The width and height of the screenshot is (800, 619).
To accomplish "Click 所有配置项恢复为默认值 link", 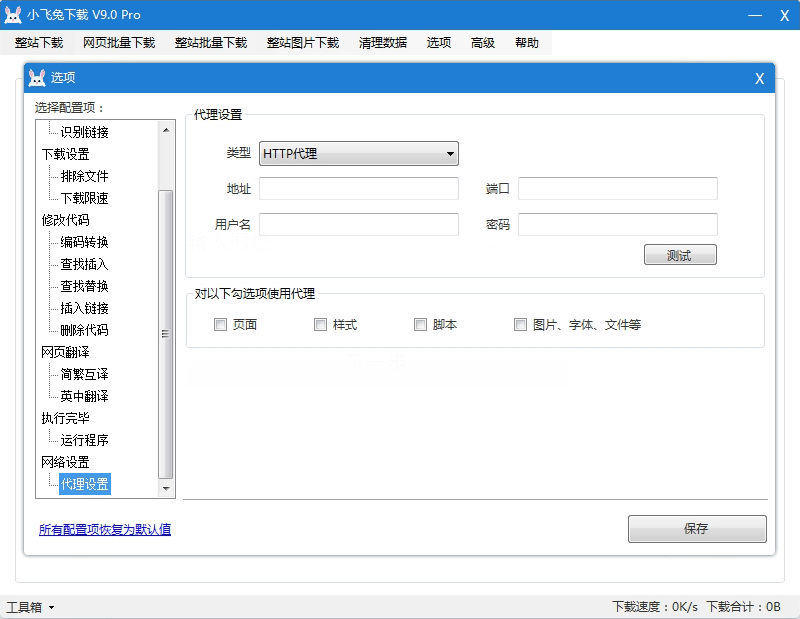I will click(x=105, y=529).
